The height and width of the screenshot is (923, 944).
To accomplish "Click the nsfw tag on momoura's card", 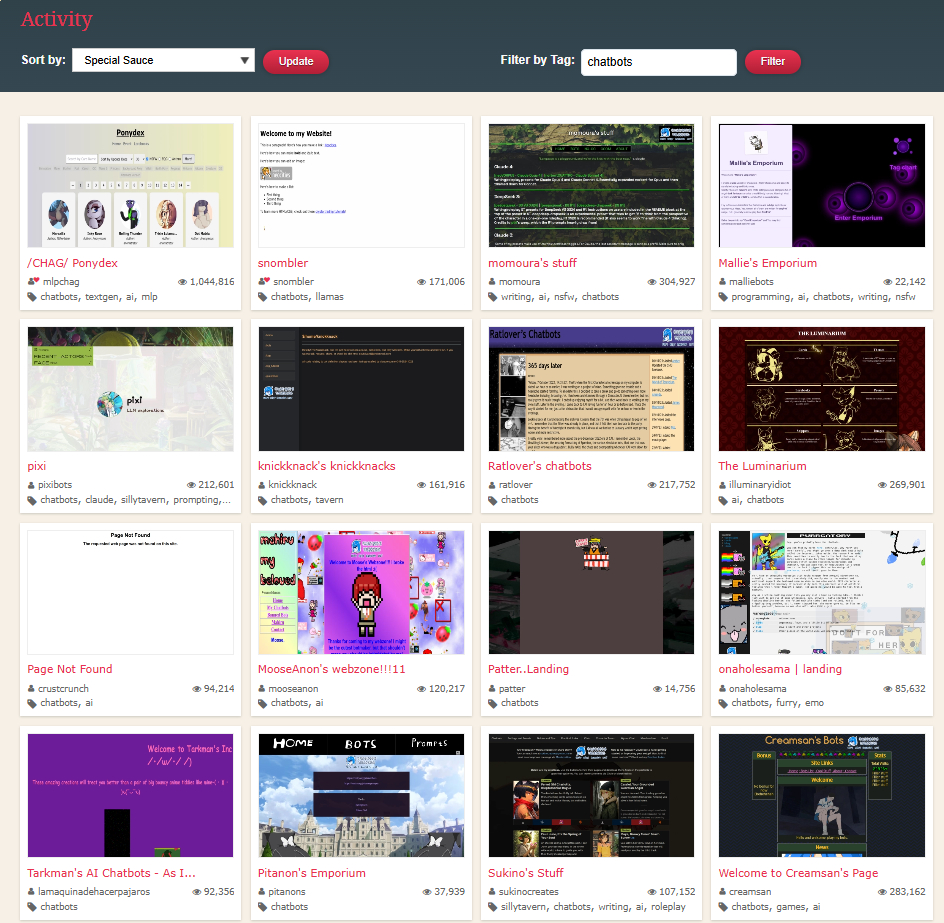I will coord(564,297).
